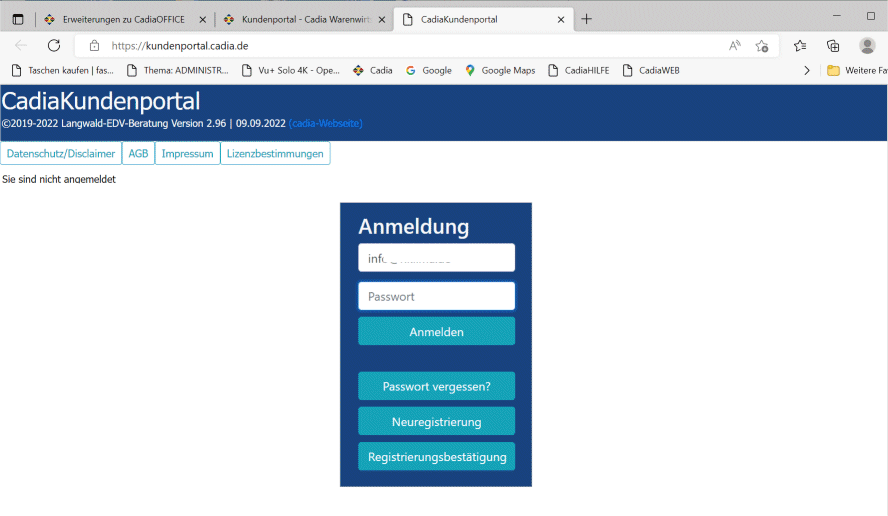Screen dimensions: 888x516
Task: Open a new browser tab
Action: [587, 19]
